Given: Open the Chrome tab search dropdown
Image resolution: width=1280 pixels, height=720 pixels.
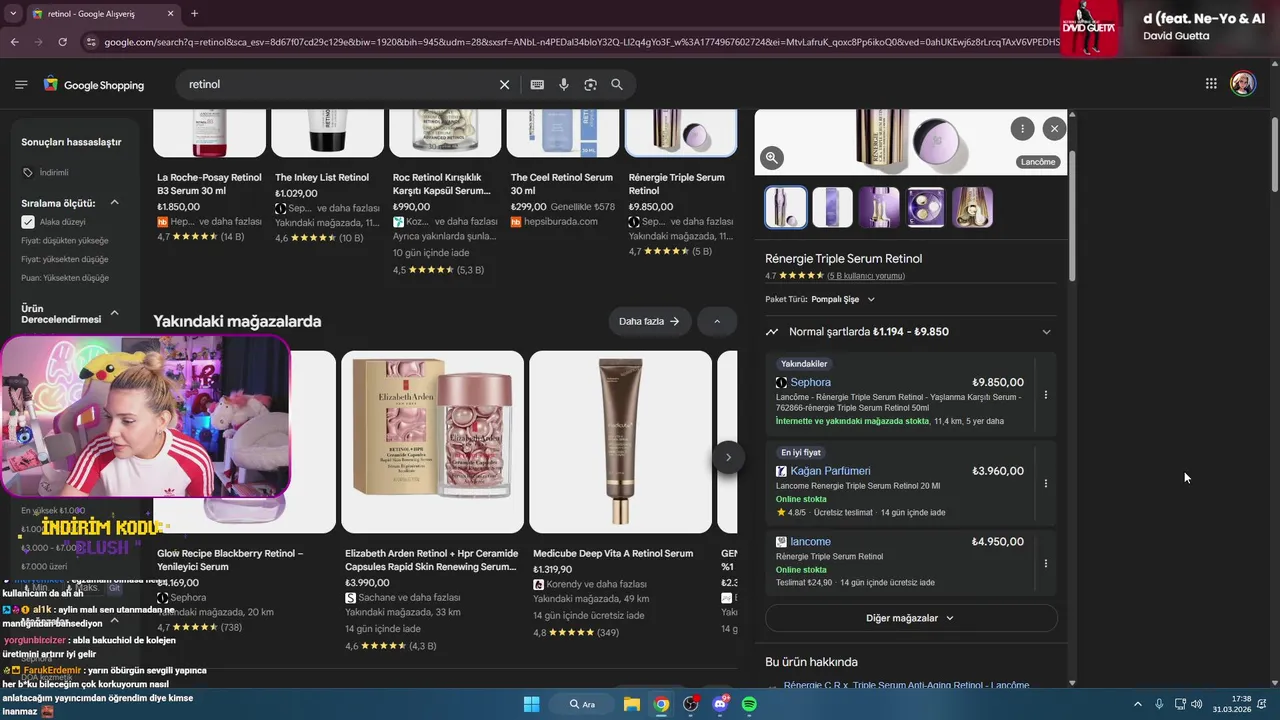Looking at the screenshot, I should (13, 14).
